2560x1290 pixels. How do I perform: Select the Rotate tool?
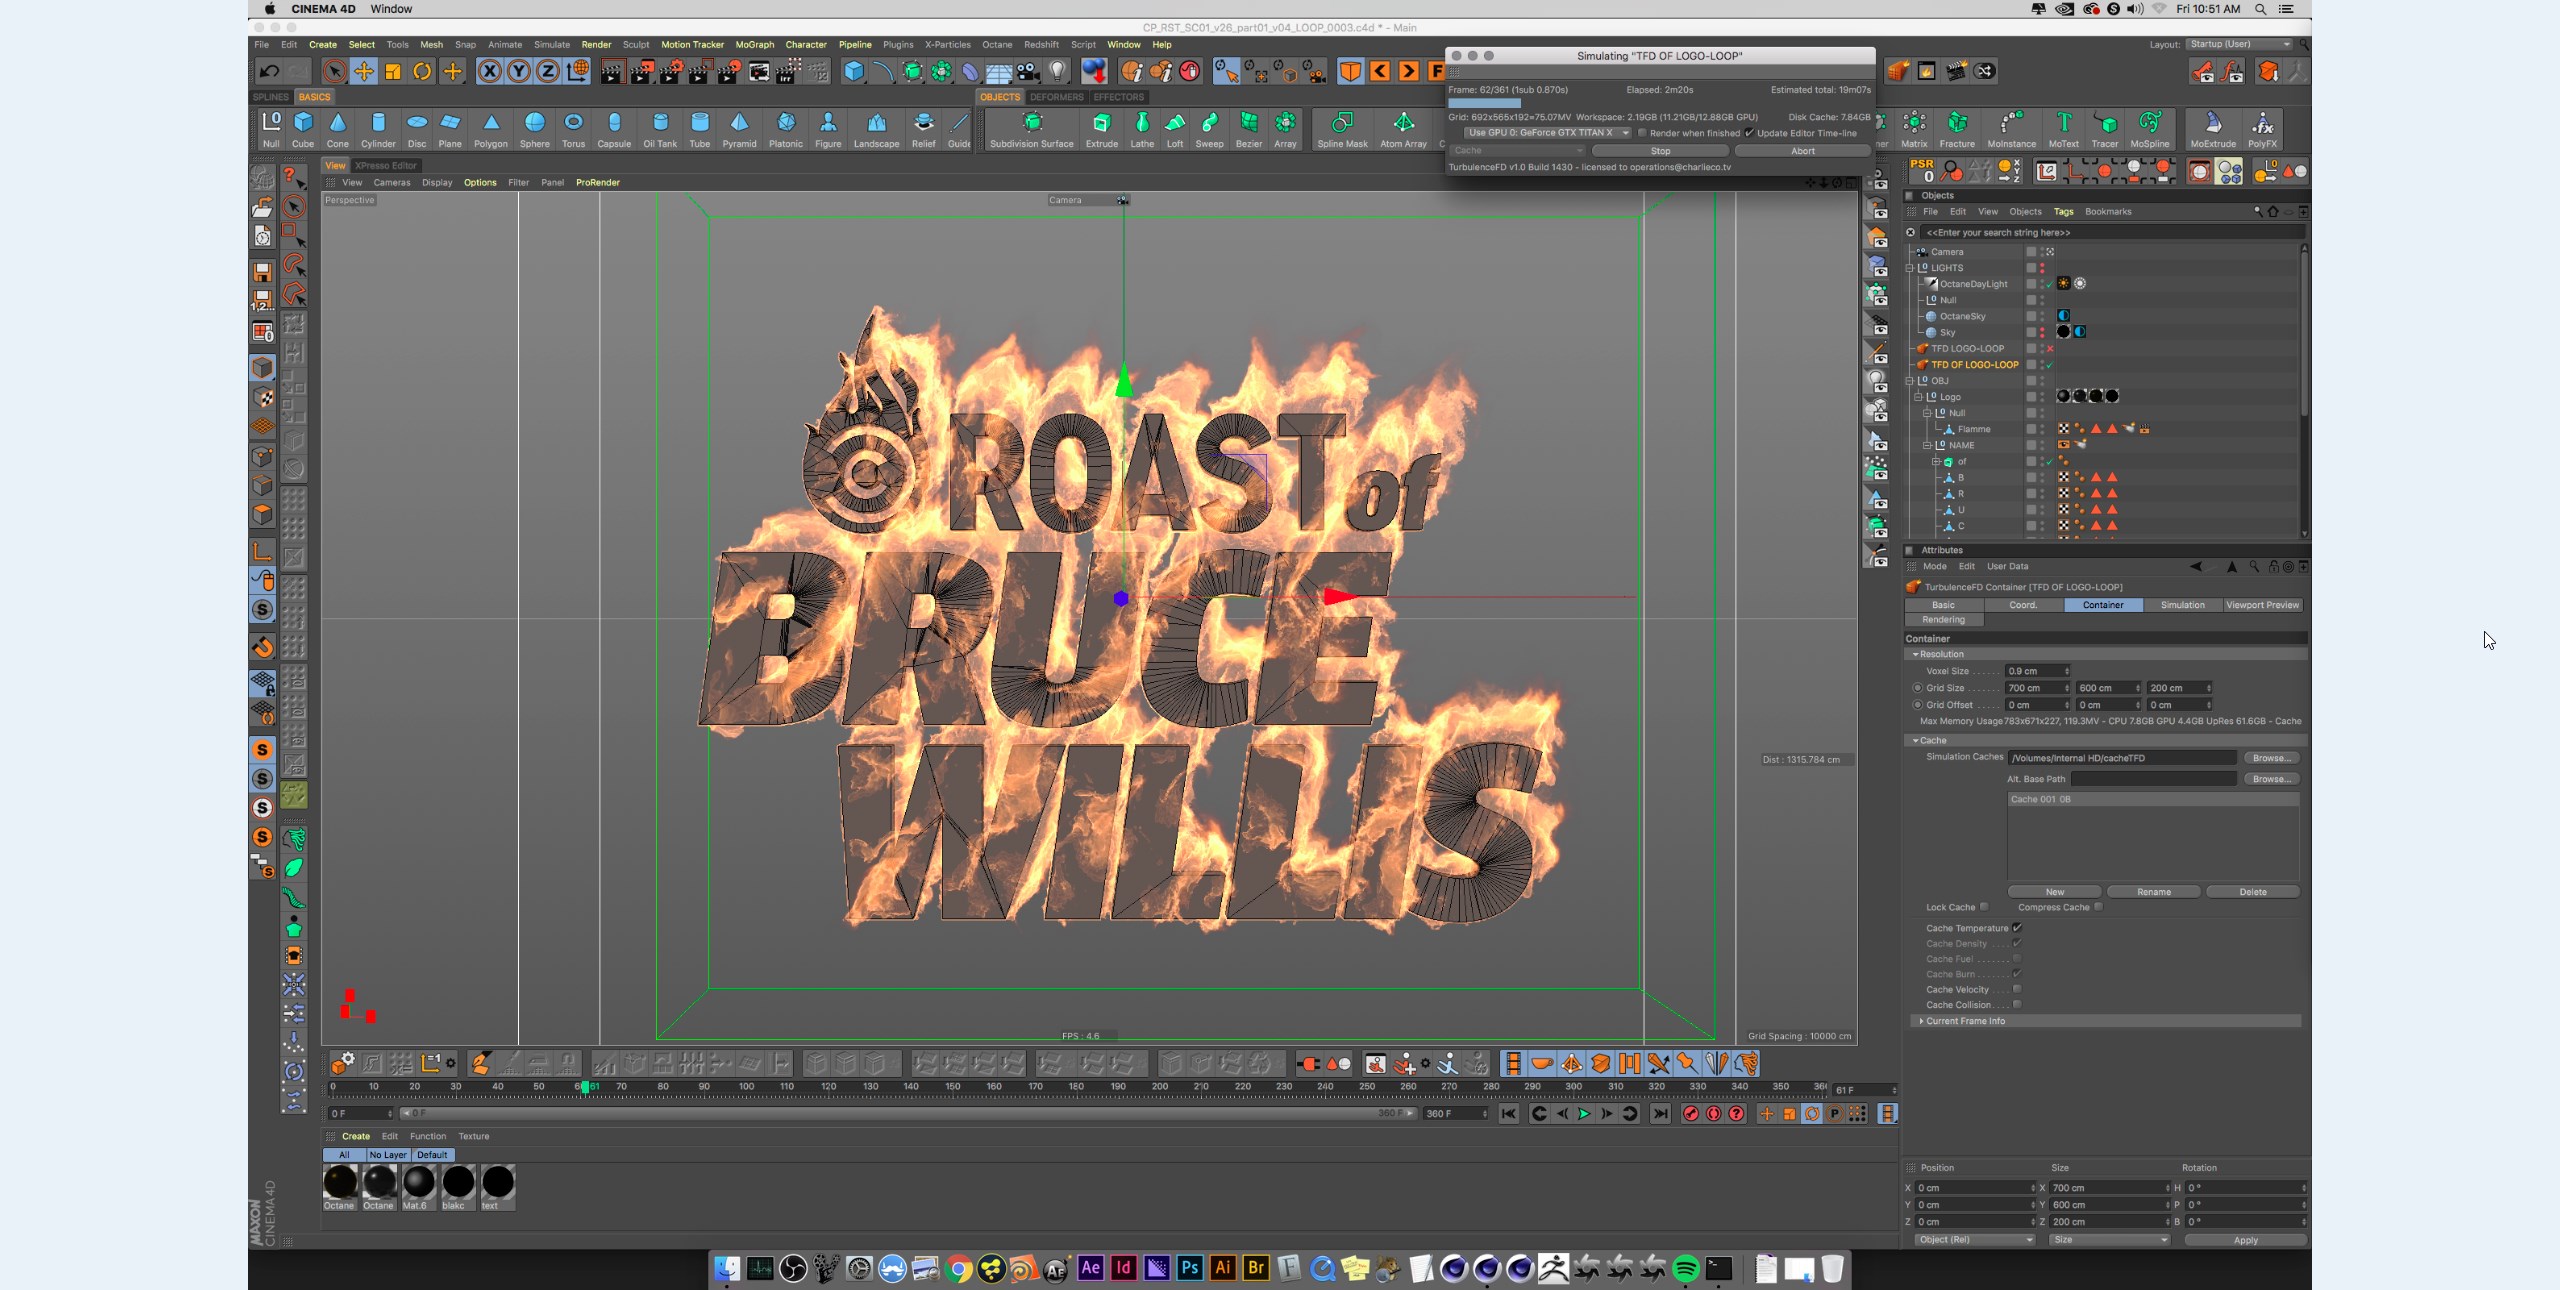pos(422,71)
